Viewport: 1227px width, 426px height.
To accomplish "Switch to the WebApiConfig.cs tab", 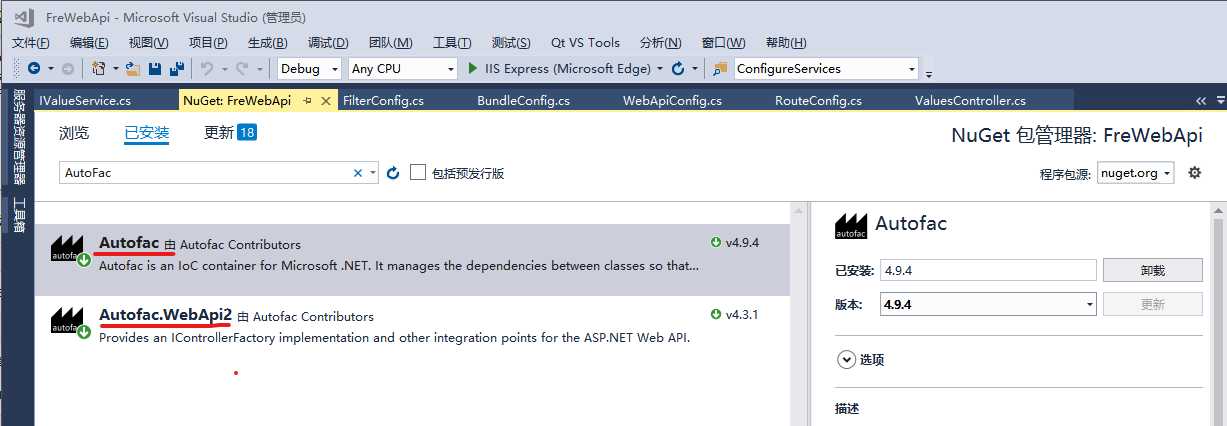I will tap(672, 101).
